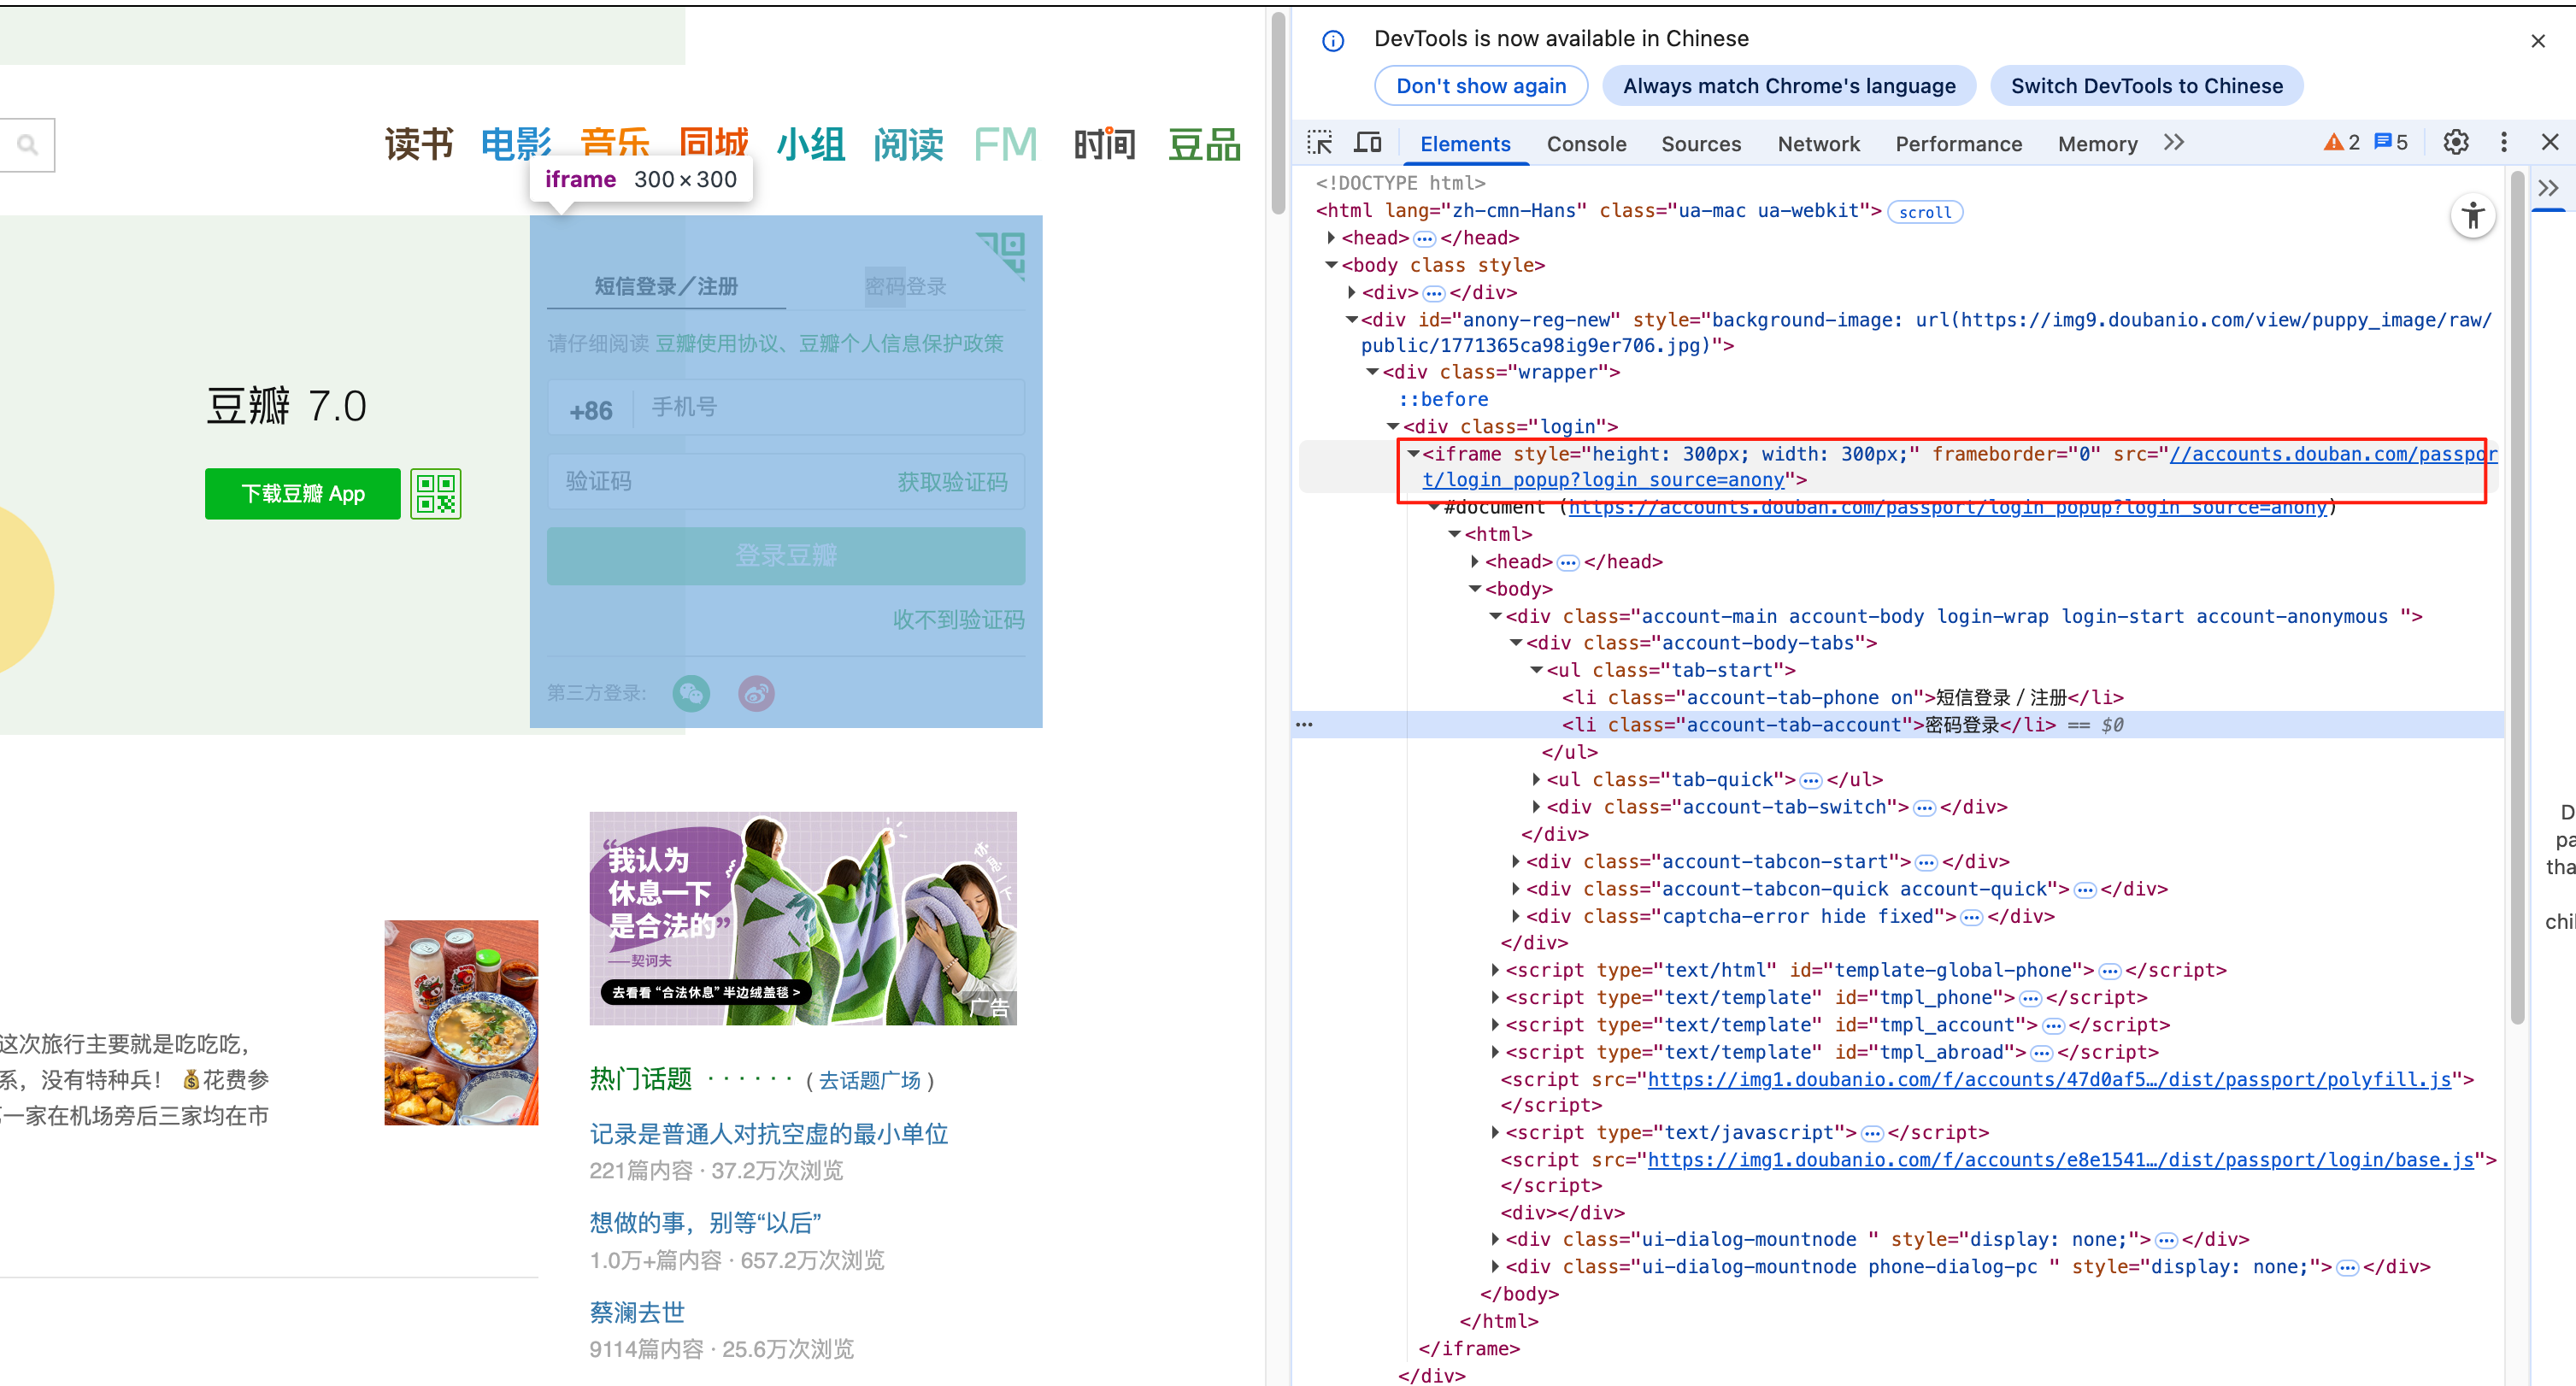Viewport: 2576px width, 1386px height.
Task: Expand the div class account-tab-switch node
Action: click(x=1536, y=806)
